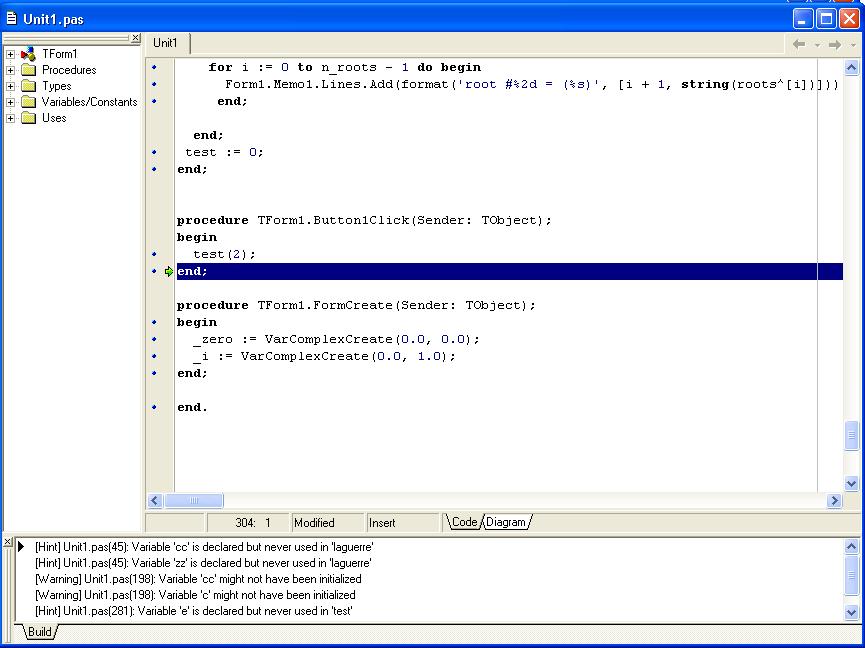The width and height of the screenshot is (865, 648).
Task: Click the green execution point arrow in gutter
Action: coord(168,271)
